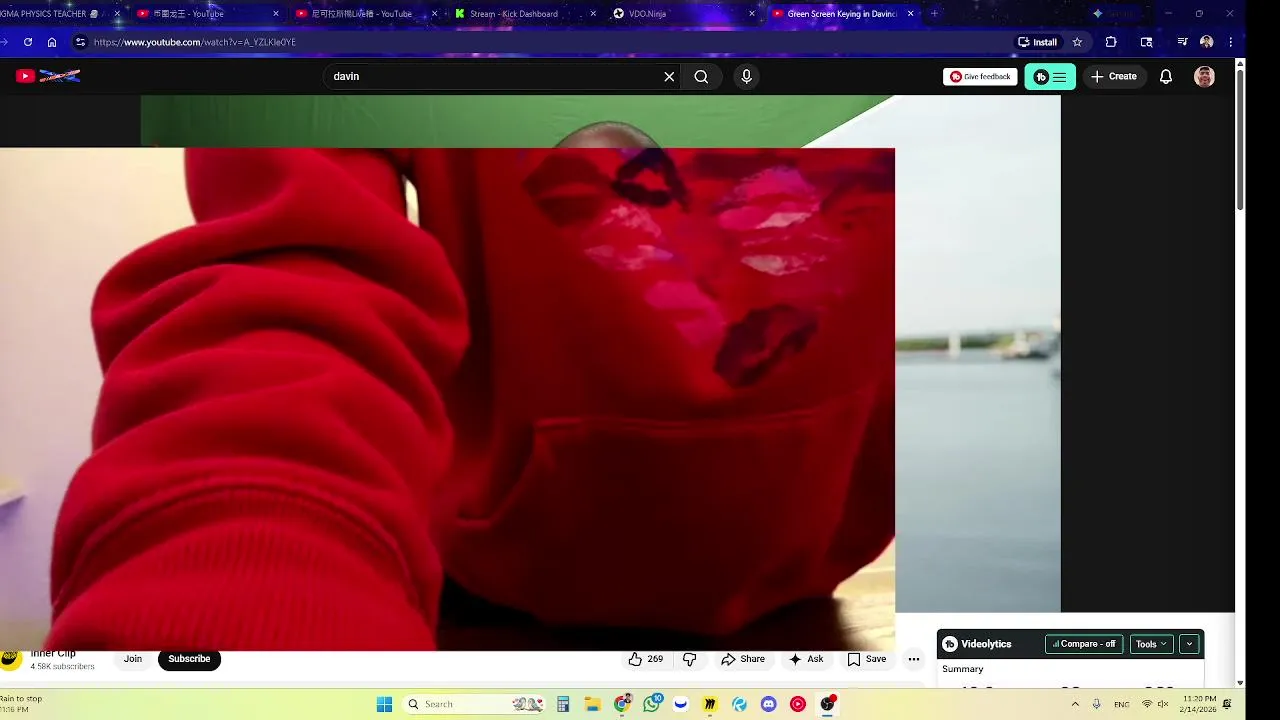
Task: Clear the YouTube search text with X
Action: [x=669, y=77]
